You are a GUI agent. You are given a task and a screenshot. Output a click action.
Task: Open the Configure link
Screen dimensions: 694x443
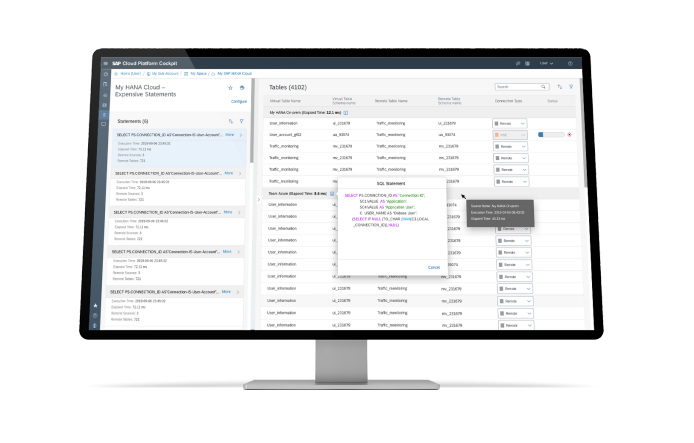[239, 101]
